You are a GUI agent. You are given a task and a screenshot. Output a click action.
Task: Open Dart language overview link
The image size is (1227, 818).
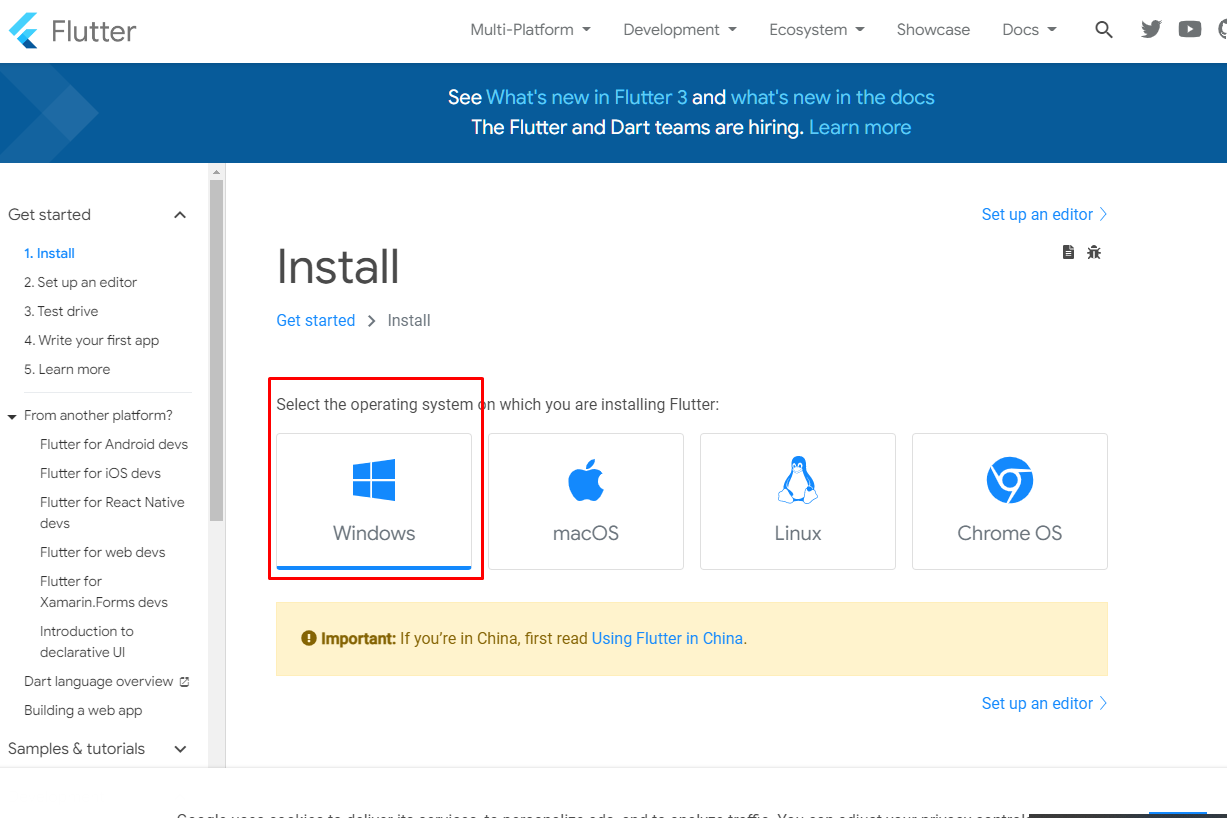pos(99,681)
